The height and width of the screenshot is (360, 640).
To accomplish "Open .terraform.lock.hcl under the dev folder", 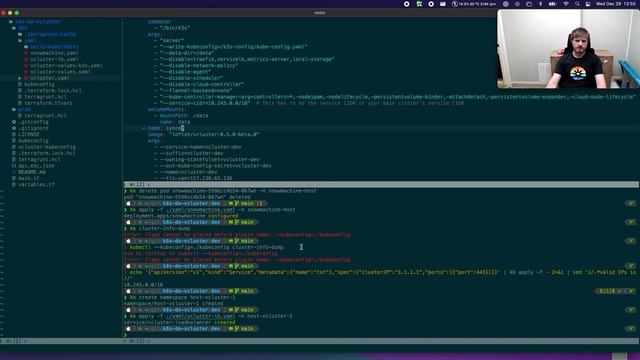I will [x=53, y=91].
